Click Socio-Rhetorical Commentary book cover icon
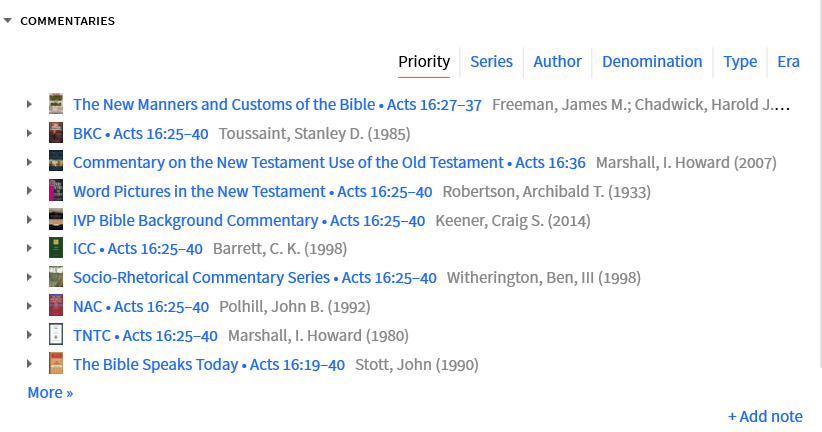This screenshot has width=822, height=432. (56, 277)
